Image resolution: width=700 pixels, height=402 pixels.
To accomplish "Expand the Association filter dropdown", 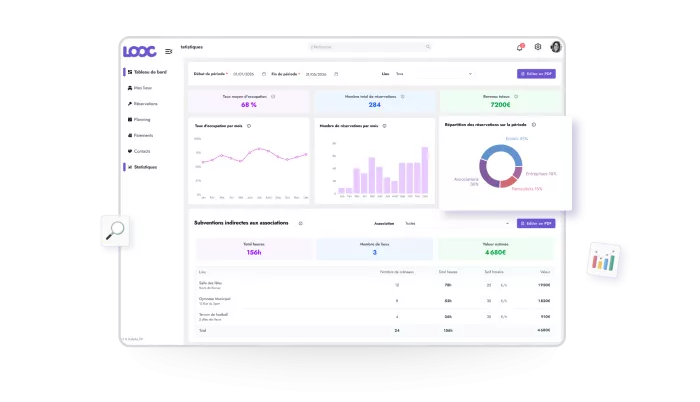I will pyautogui.click(x=456, y=223).
